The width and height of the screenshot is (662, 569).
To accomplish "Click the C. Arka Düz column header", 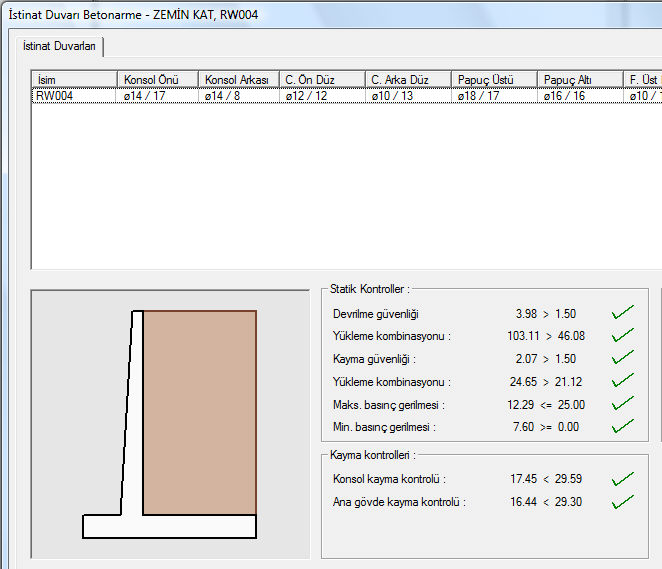I will (408, 79).
